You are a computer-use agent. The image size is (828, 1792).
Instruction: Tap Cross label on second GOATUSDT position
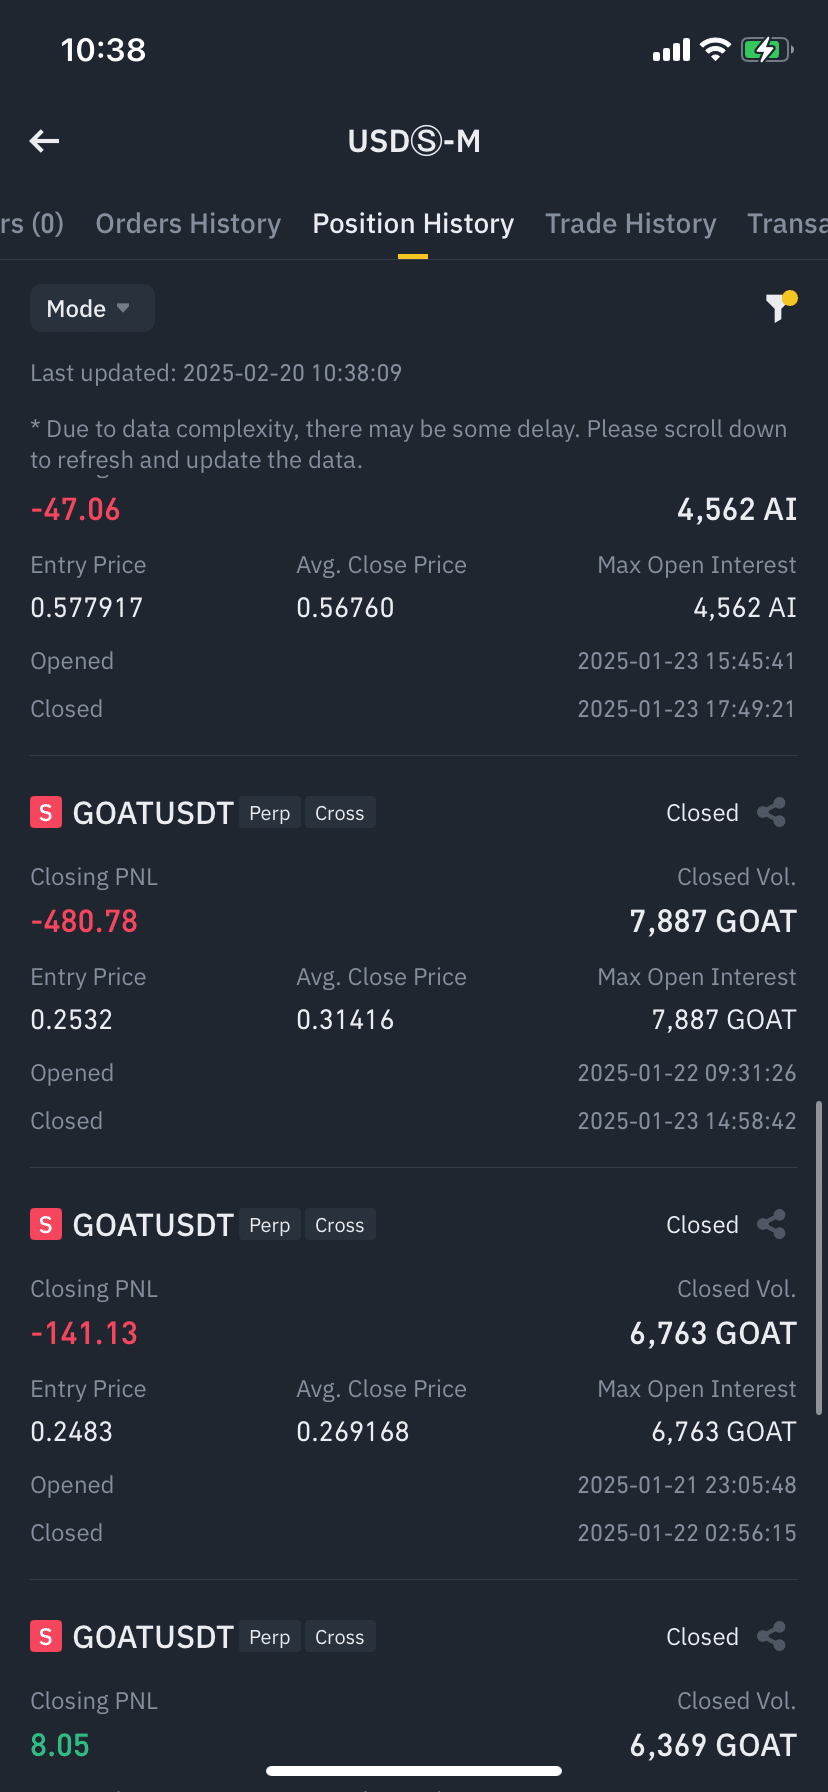(340, 1225)
